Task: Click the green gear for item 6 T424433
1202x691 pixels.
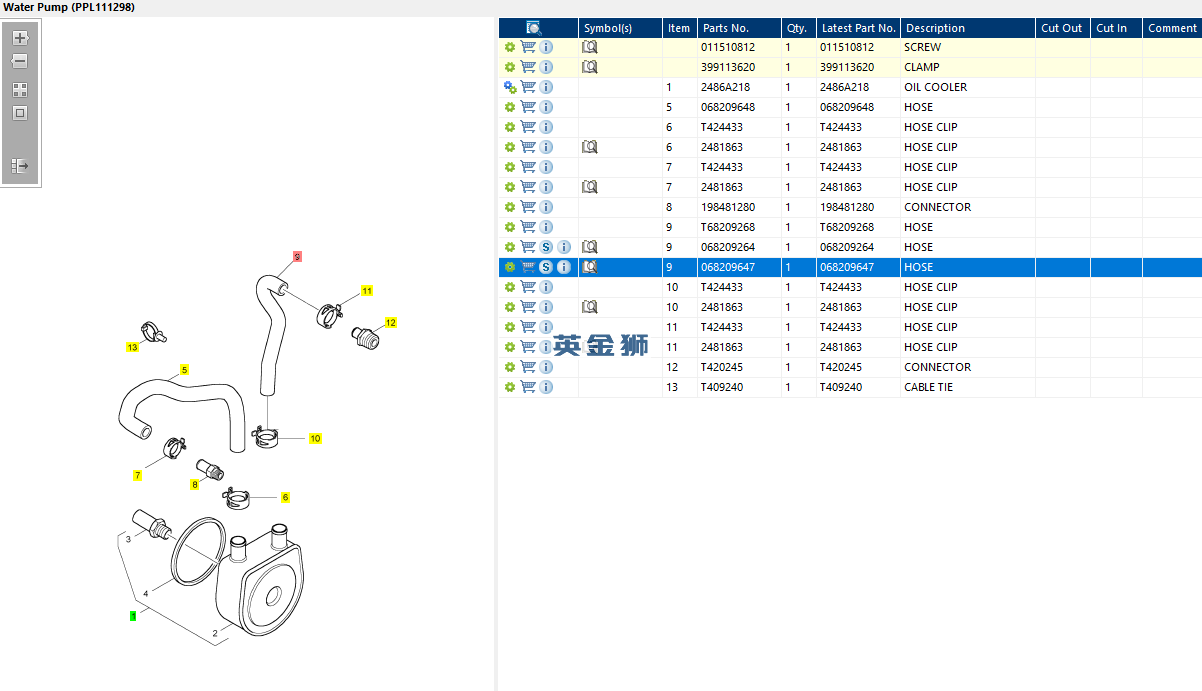Action: [510, 127]
